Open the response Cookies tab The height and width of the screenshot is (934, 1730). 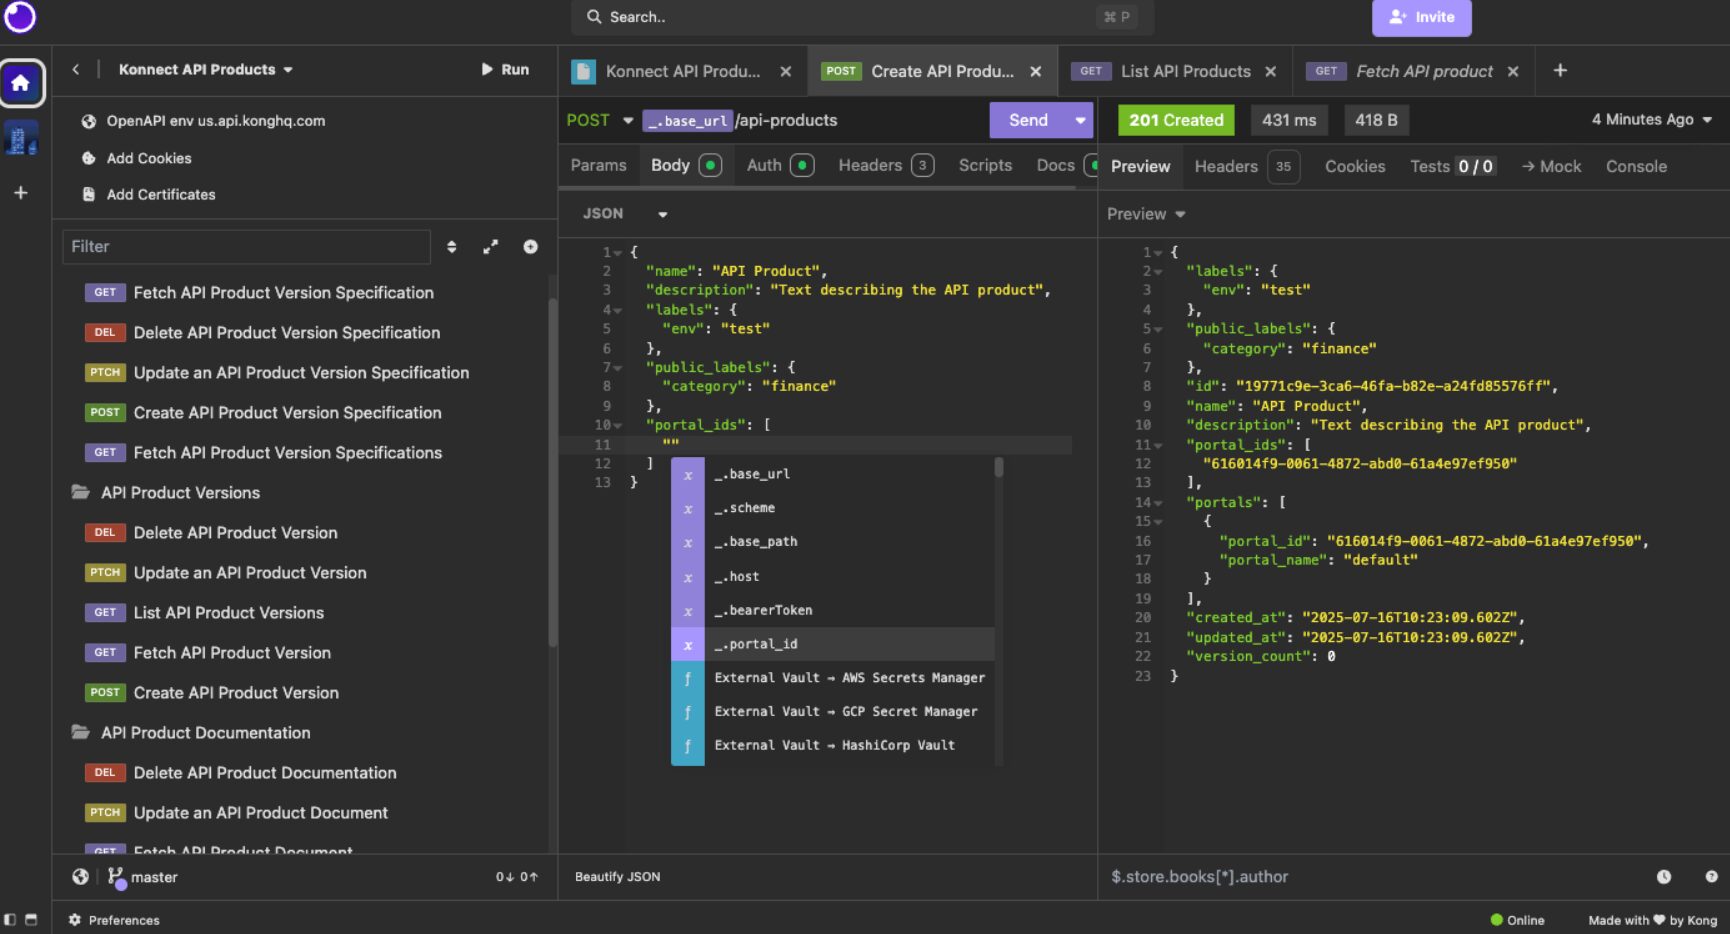click(x=1355, y=166)
